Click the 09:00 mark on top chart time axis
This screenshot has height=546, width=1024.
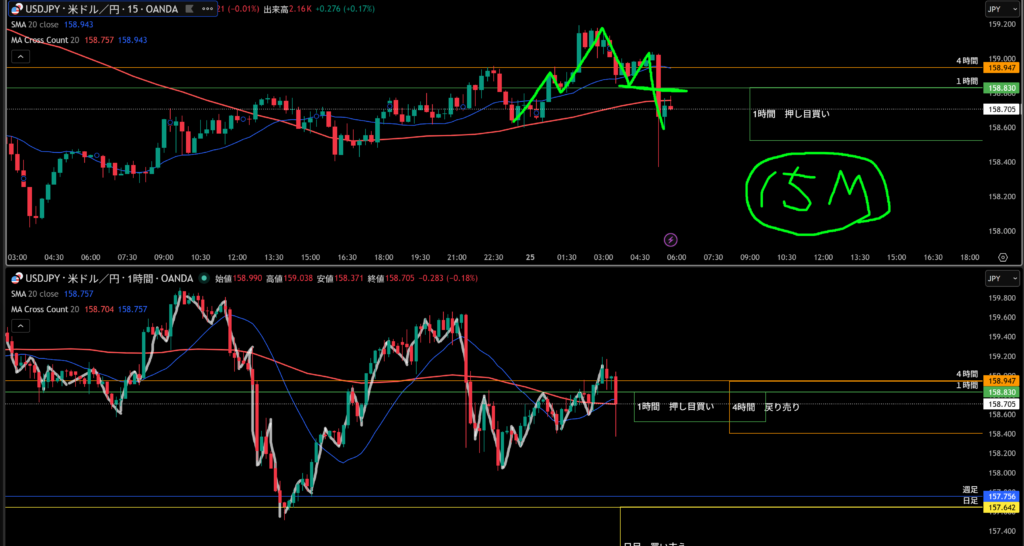coord(750,256)
